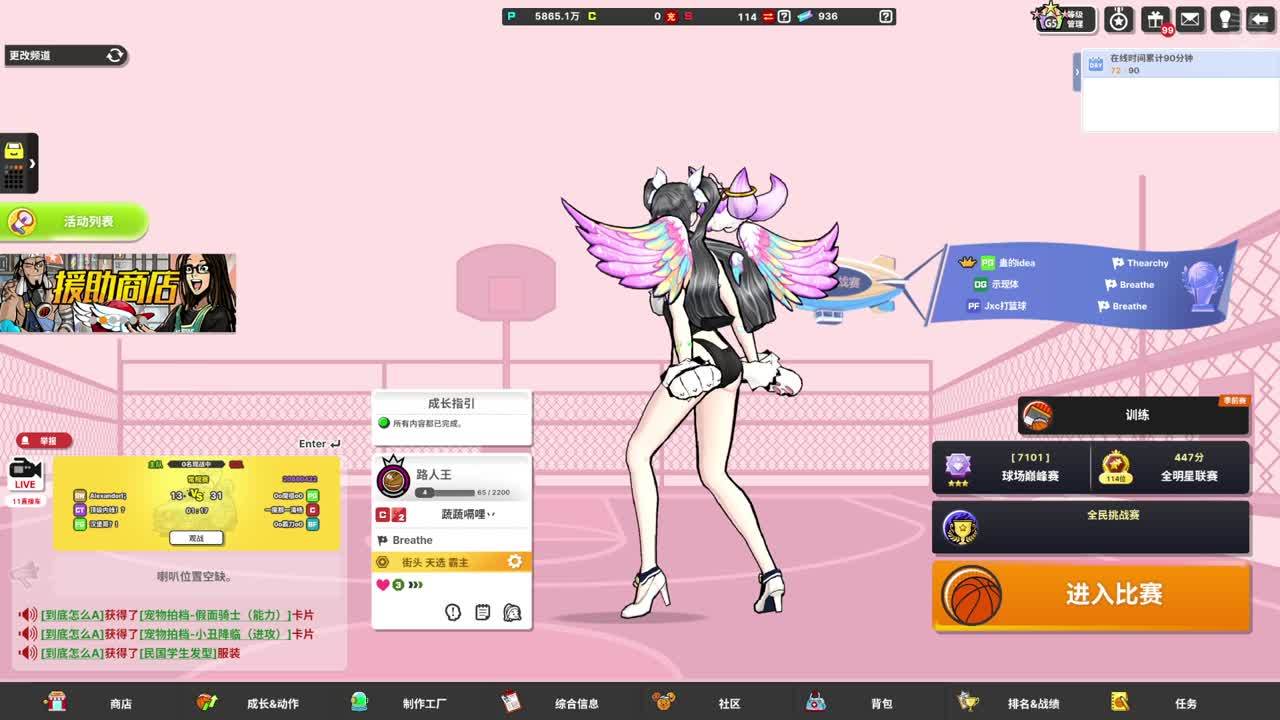Click the title settings gear icon
This screenshot has height=720, width=1280.
tap(514, 562)
